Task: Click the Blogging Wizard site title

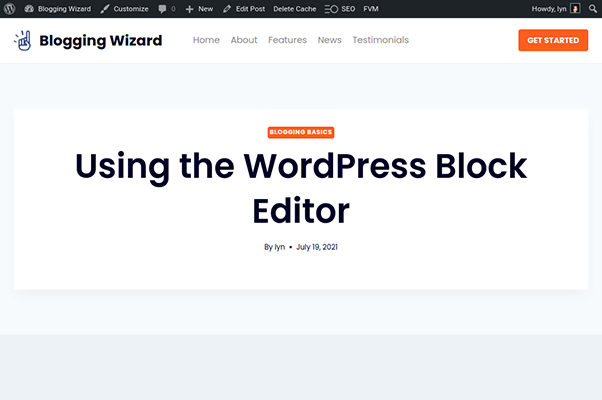Action: pos(101,40)
